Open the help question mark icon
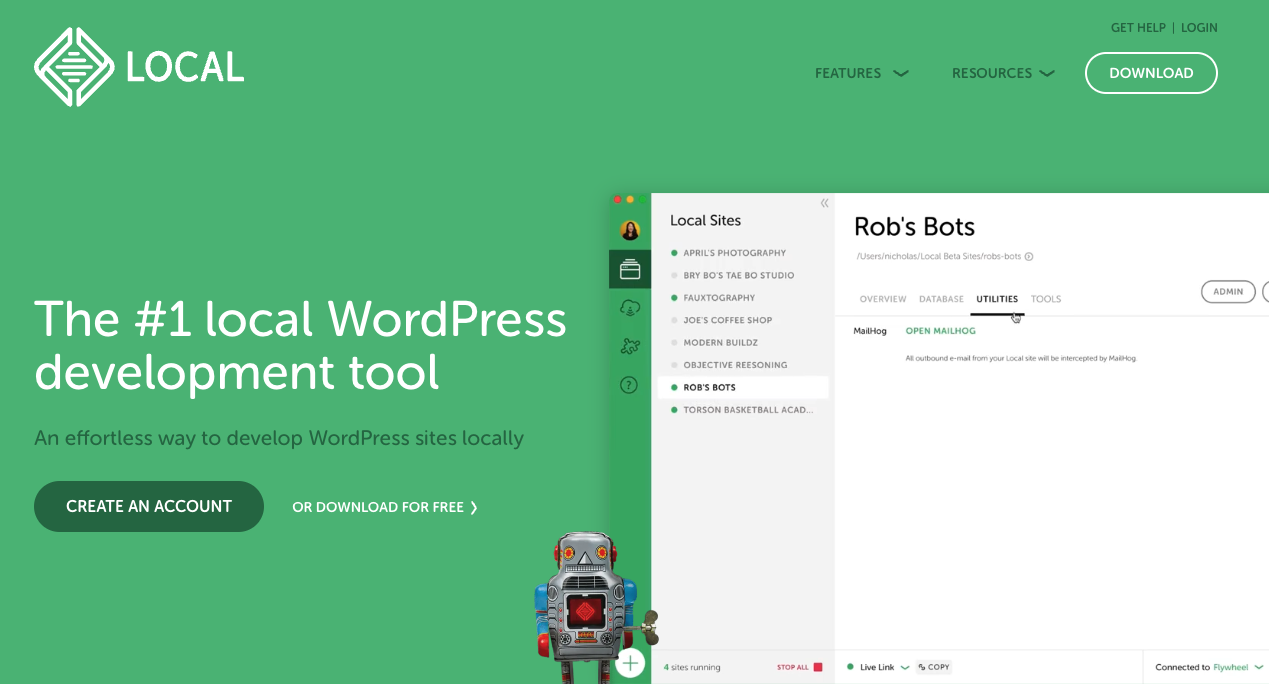1269x684 pixels. point(629,384)
